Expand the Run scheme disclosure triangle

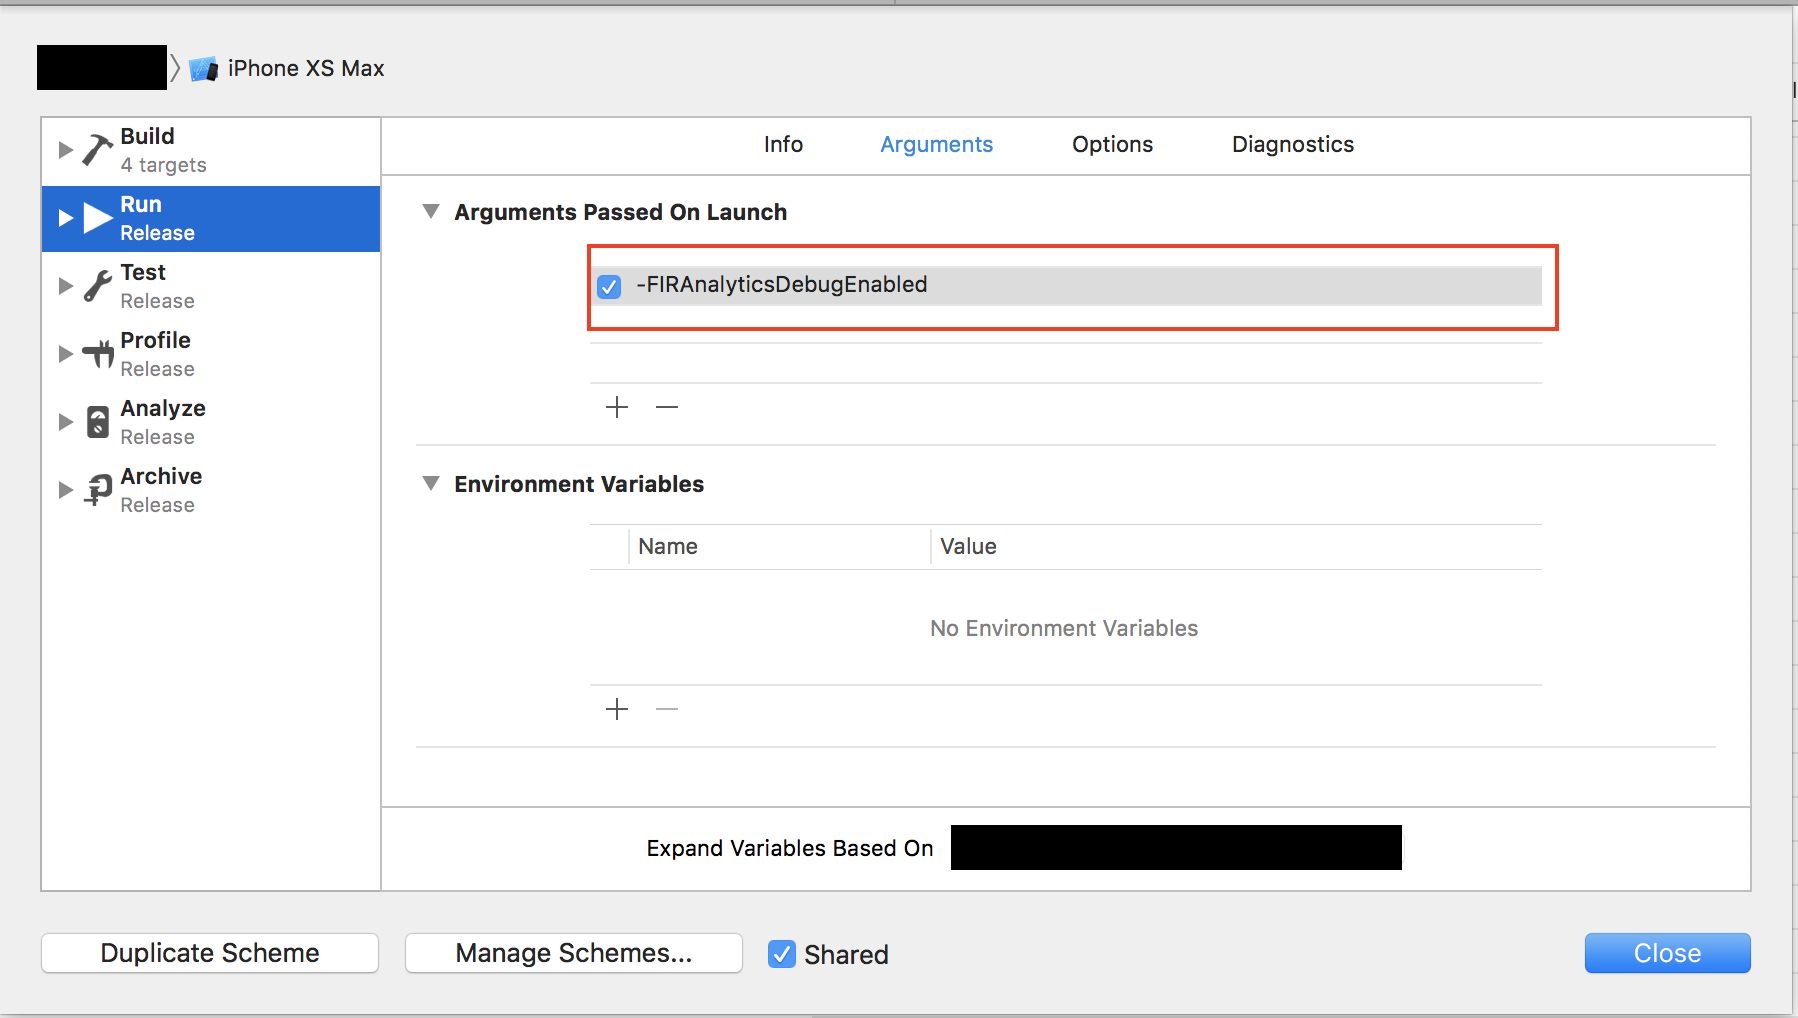tap(65, 216)
